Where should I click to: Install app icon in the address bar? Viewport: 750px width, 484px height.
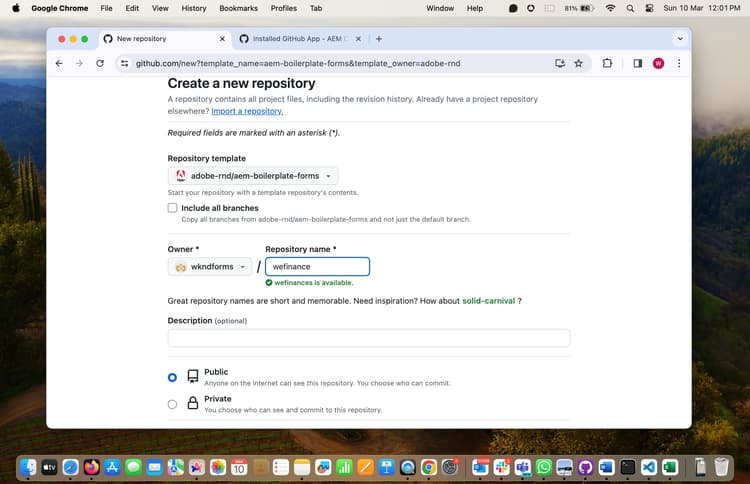pyautogui.click(x=560, y=63)
